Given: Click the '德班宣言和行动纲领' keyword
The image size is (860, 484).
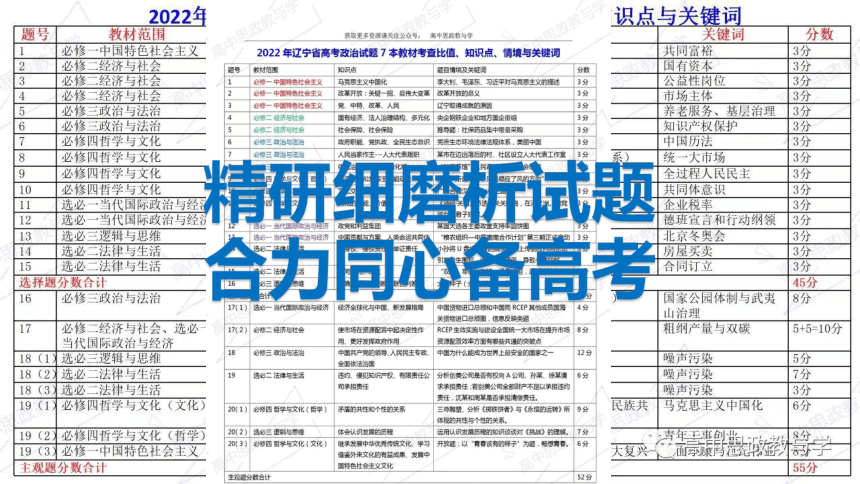Looking at the screenshot, I should 720,221.
